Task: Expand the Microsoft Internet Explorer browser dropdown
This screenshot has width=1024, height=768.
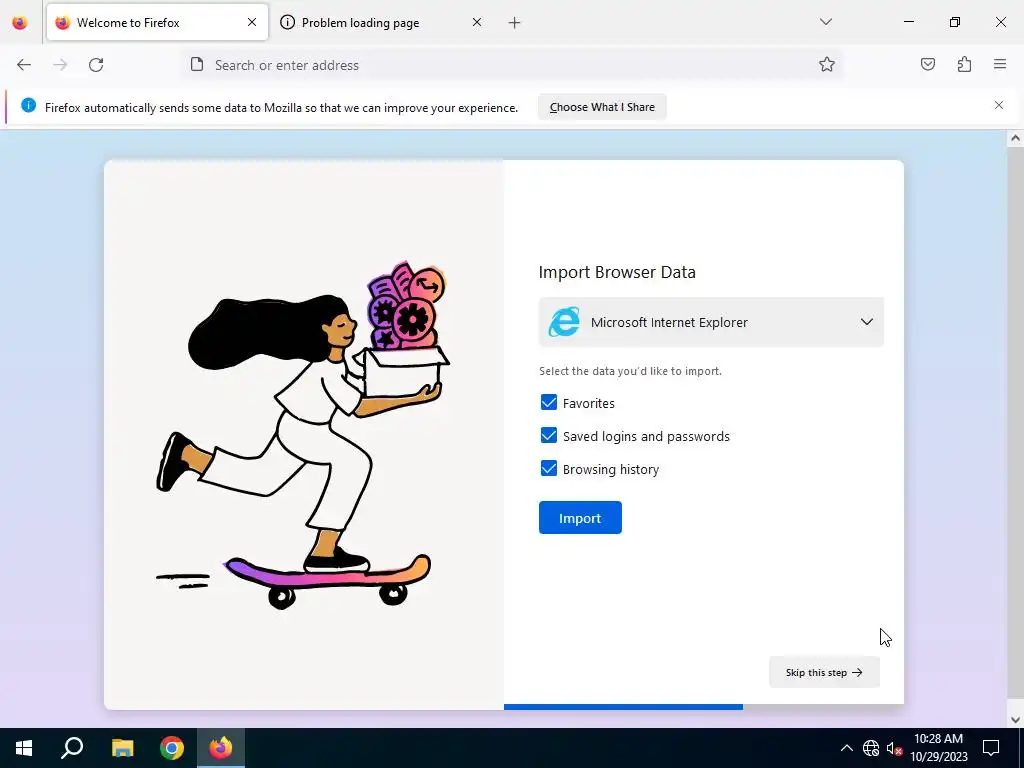Action: pos(711,322)
